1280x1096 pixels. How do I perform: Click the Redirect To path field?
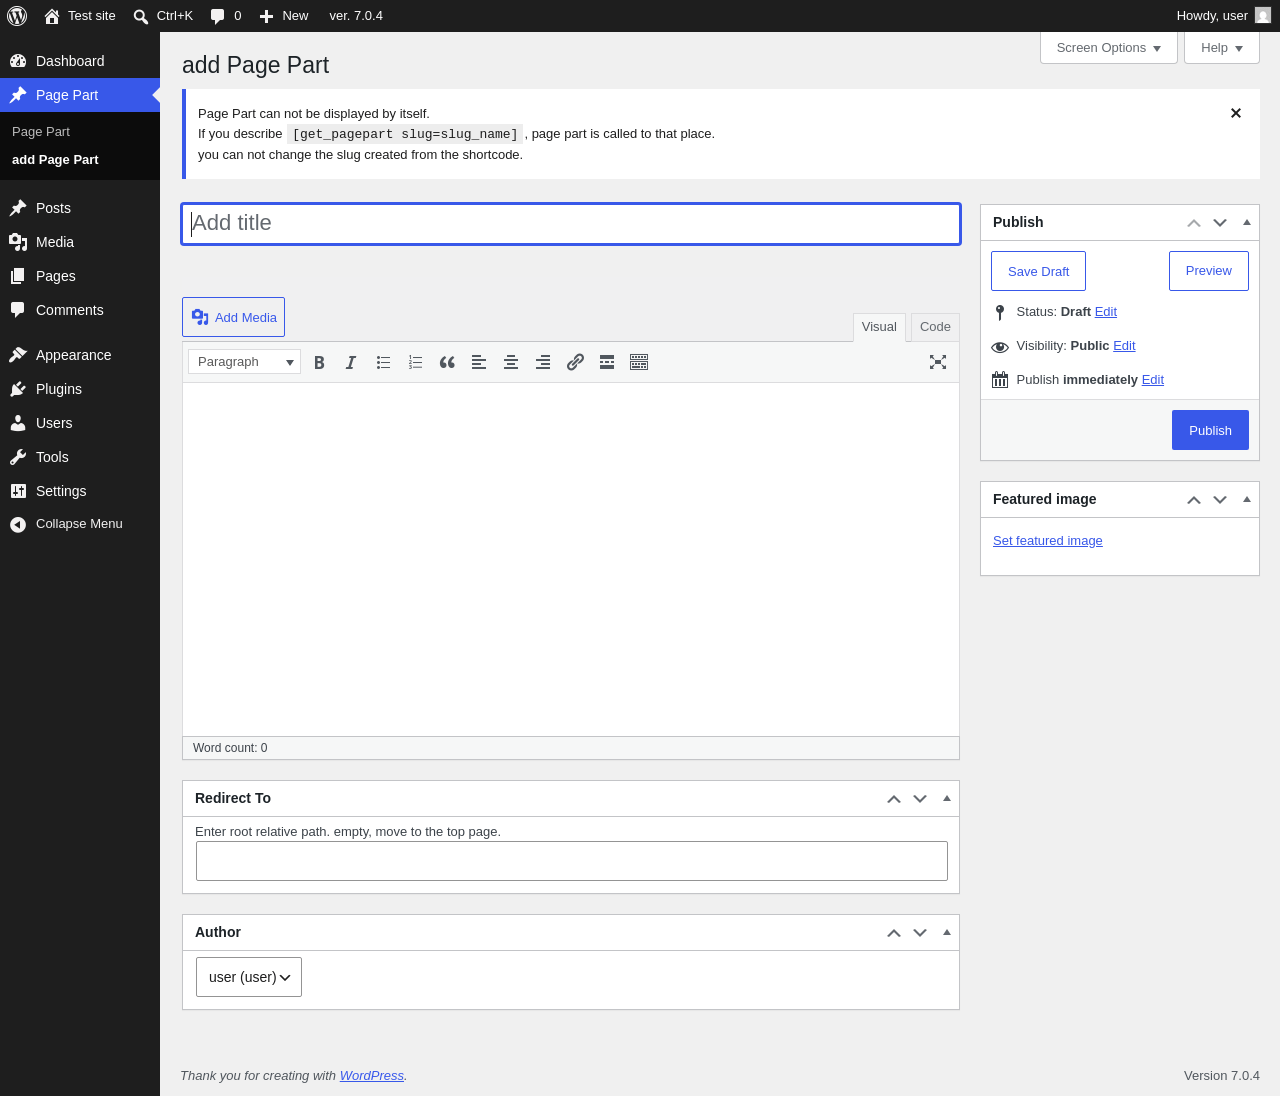[x=572, y=861]
